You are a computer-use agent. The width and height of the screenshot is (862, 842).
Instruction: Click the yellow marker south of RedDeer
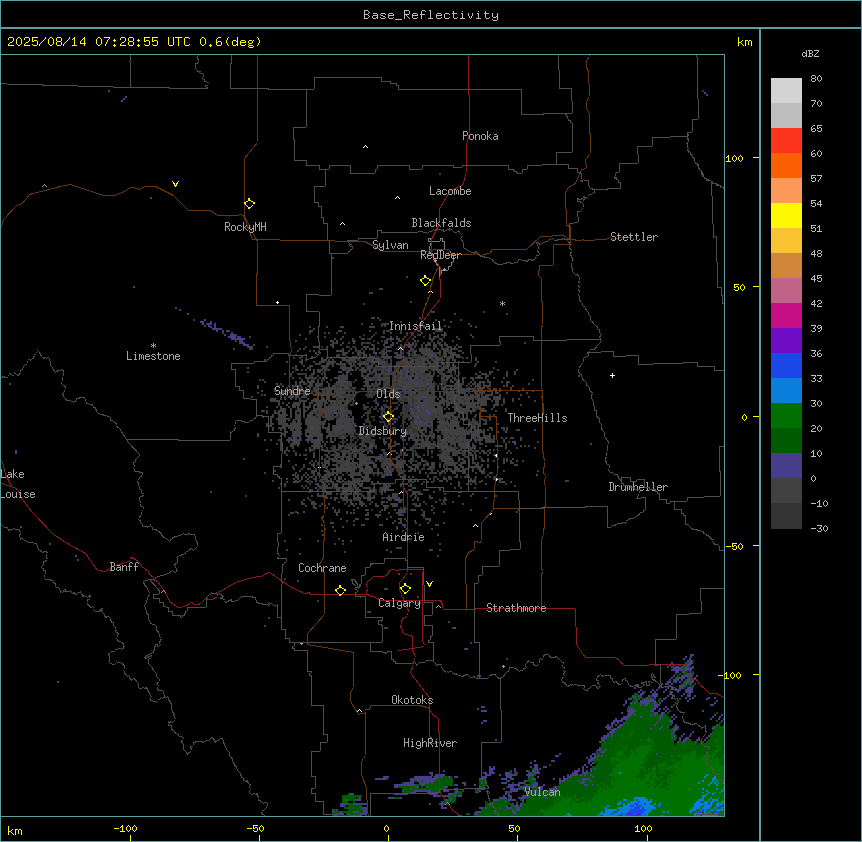(x=426, y=281)
